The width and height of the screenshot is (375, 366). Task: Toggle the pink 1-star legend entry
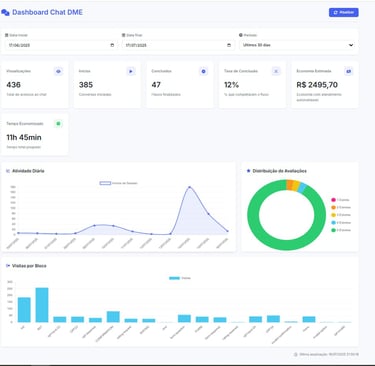[x=340, y=200]
